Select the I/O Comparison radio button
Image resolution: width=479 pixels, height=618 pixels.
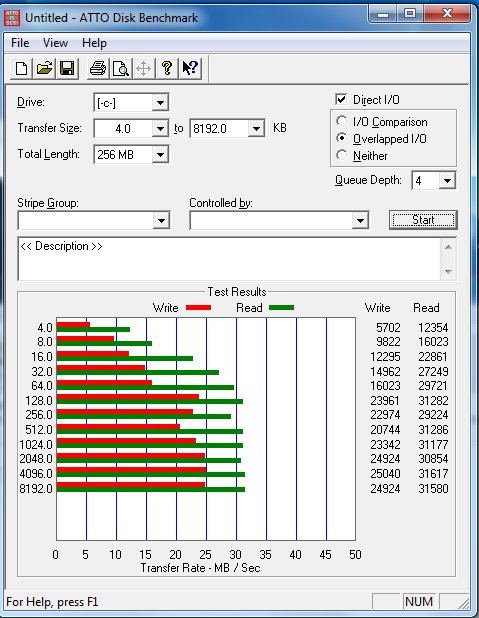point(341,121)
